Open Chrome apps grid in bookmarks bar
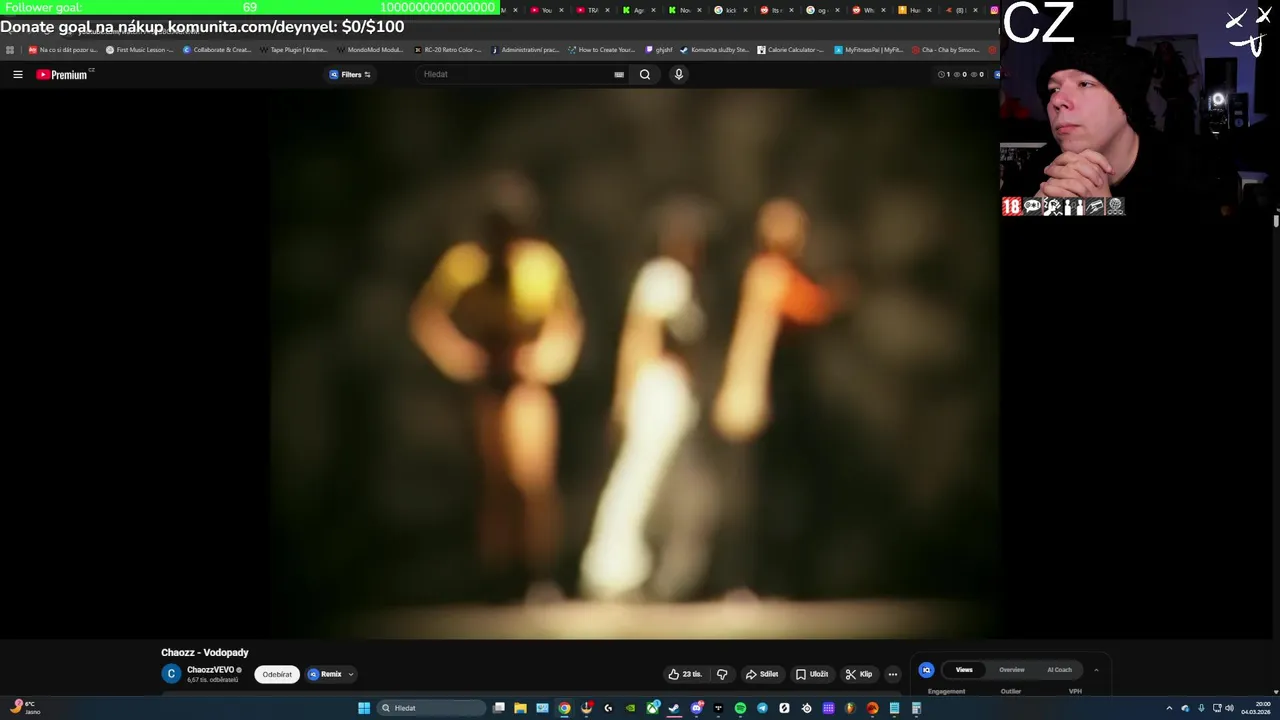Screen dimensions: 1280x720 [10, 49]
